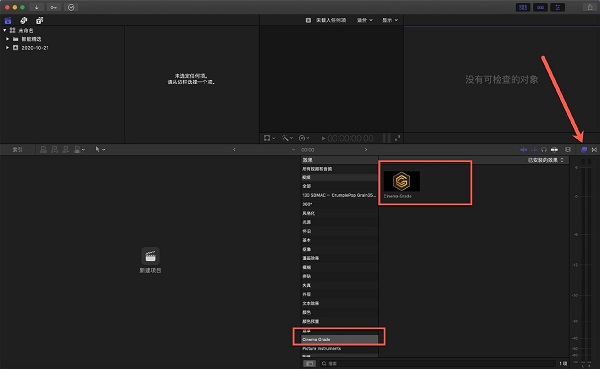
Task: Expand the 2020-10-21 event triangle
Action: (7, 48)
